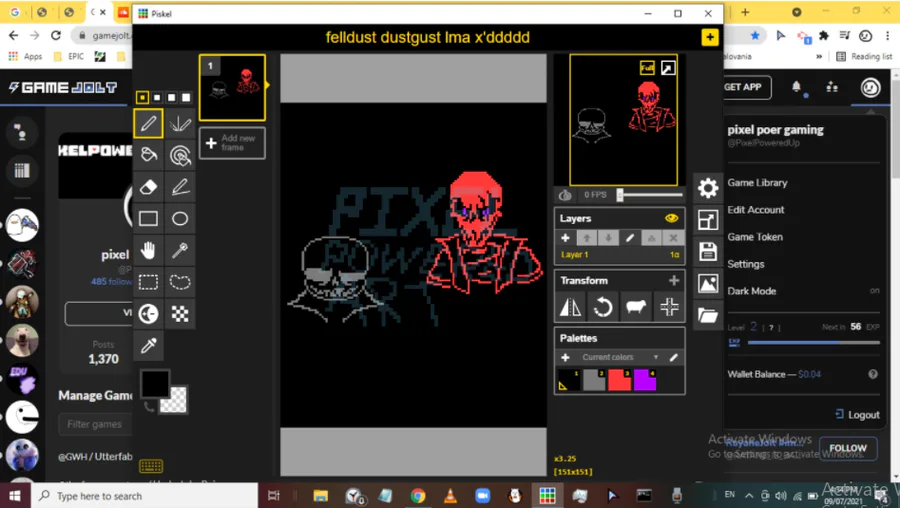Screen dimensions: 900x508
Task: Toggle onion skin in preview panel
Action: 565,195
